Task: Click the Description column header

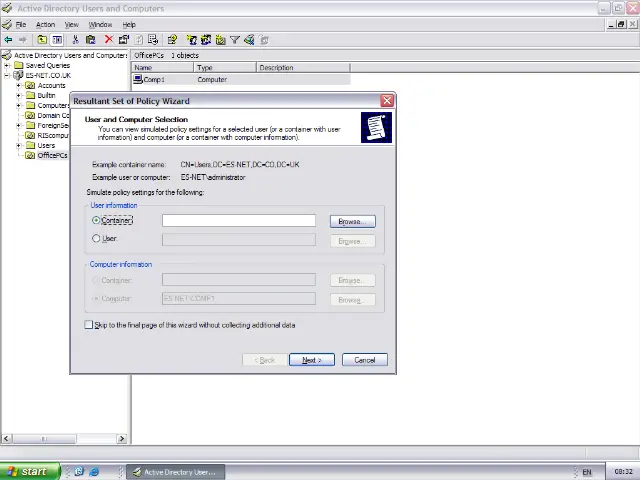Action: (303, 67)
